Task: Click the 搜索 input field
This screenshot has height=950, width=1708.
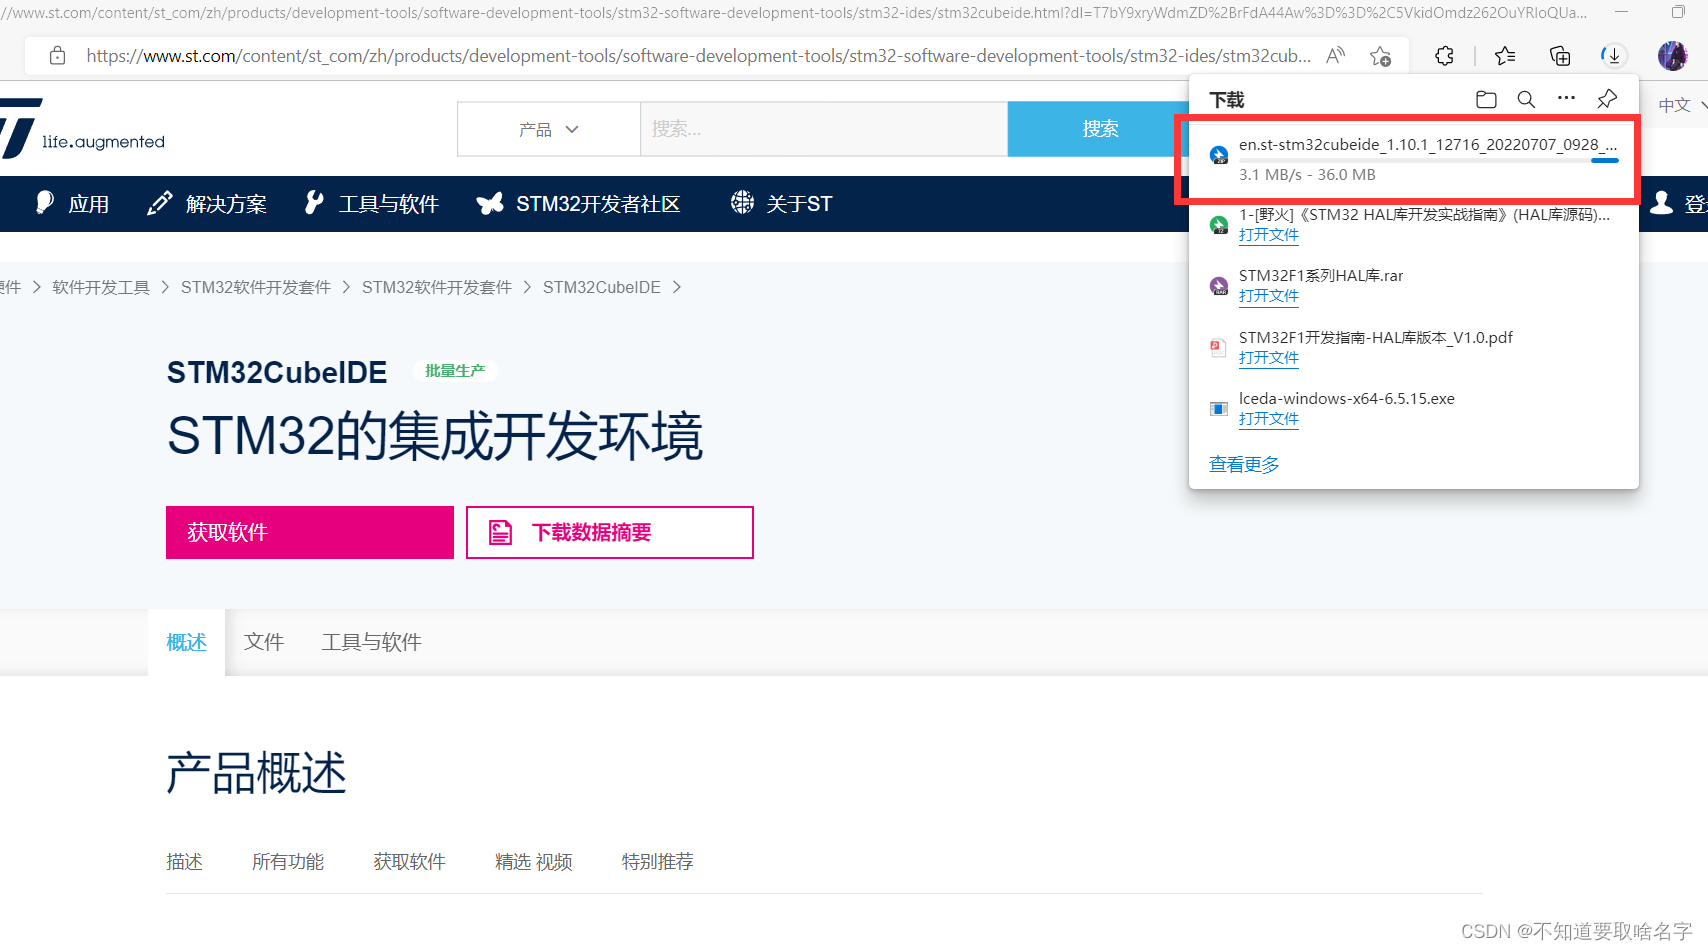Action: pos(824,129)
